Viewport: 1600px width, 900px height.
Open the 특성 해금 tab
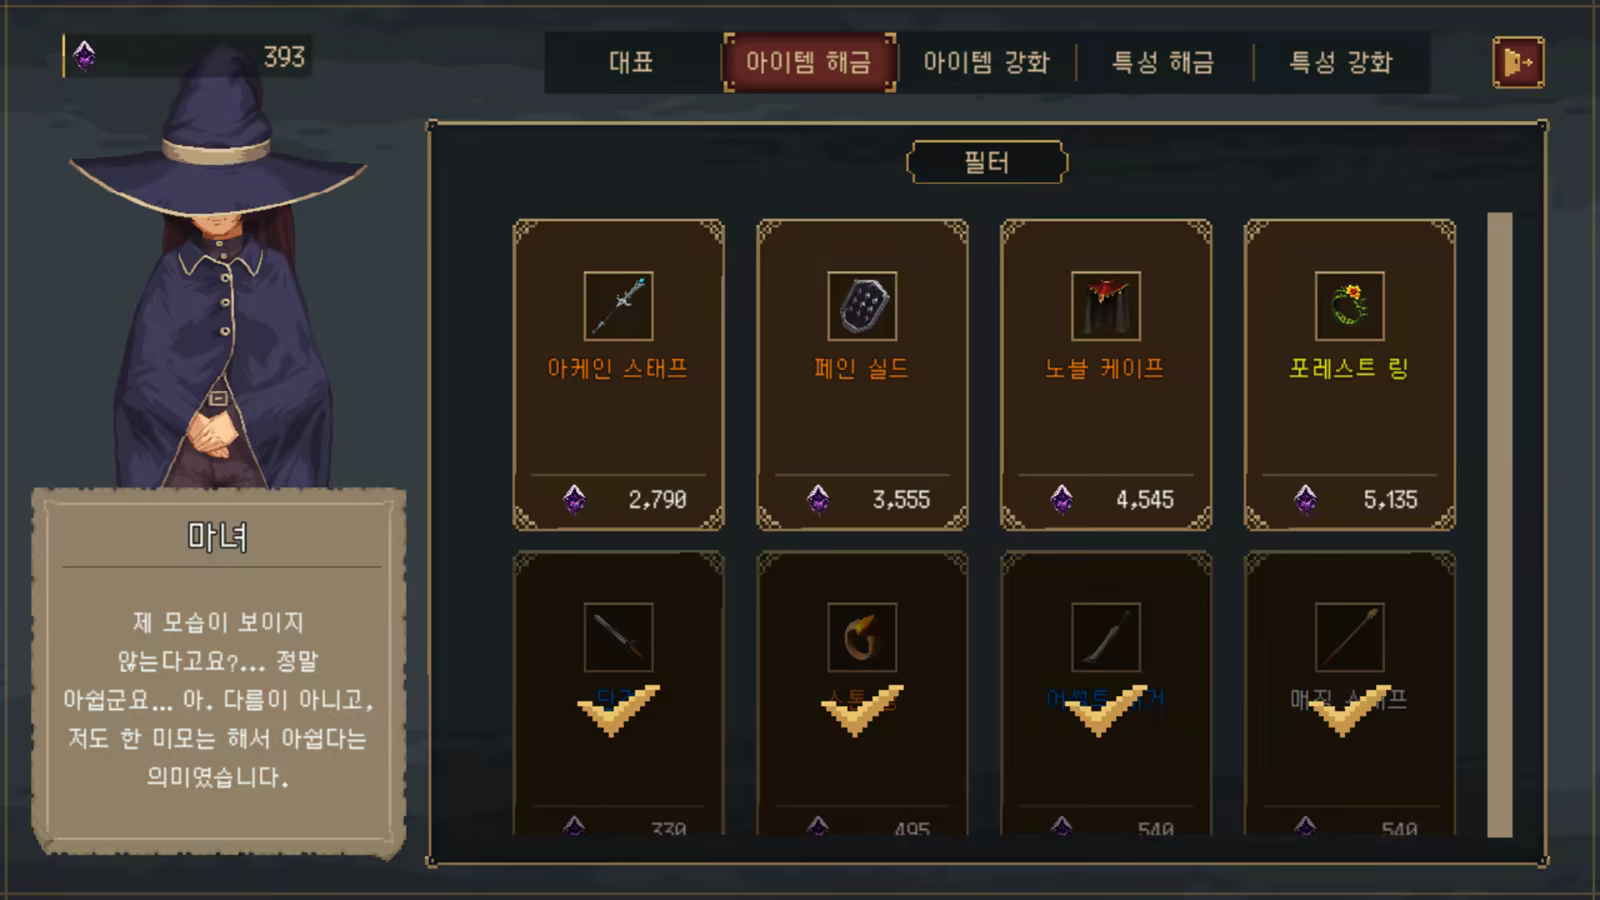point(1164,62)
